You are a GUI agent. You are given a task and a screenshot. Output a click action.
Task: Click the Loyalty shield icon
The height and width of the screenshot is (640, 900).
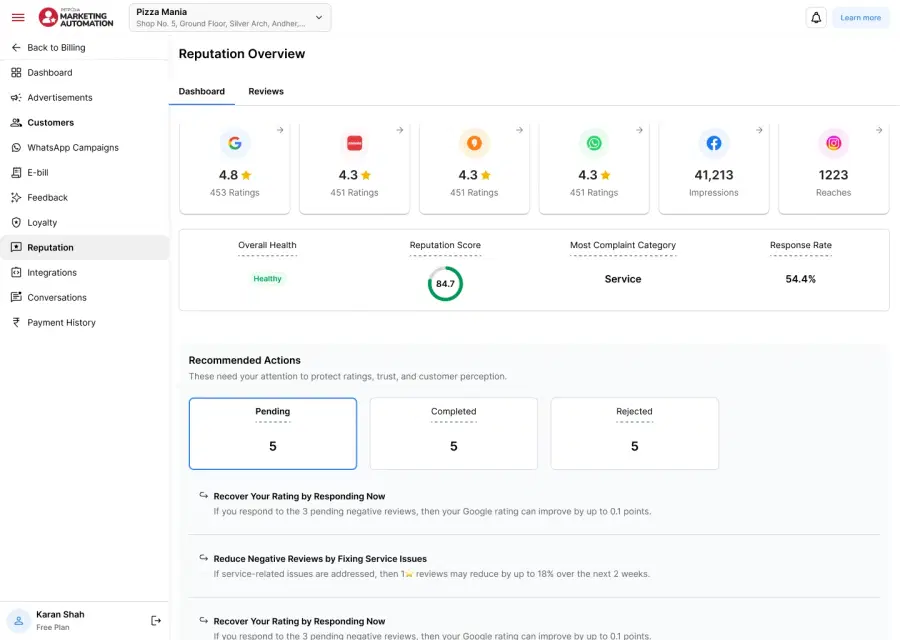click(16, 223)
